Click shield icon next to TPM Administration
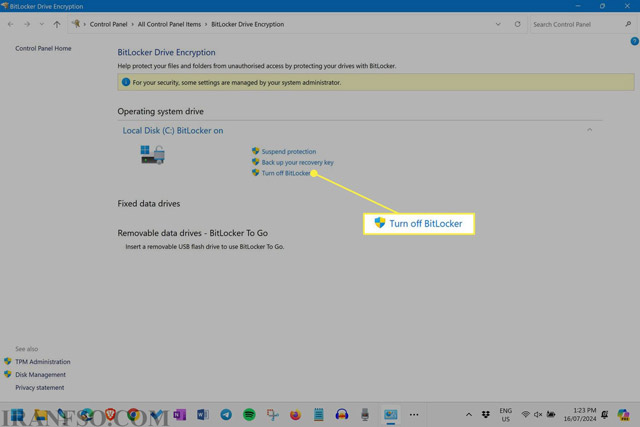640x427 pixels. pos(8,361)
